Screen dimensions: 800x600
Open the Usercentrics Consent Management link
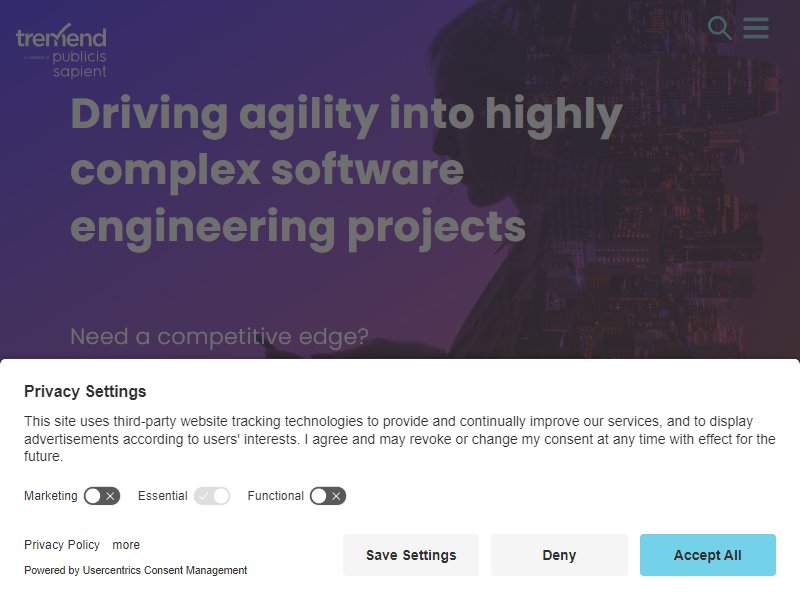point(165,570)
